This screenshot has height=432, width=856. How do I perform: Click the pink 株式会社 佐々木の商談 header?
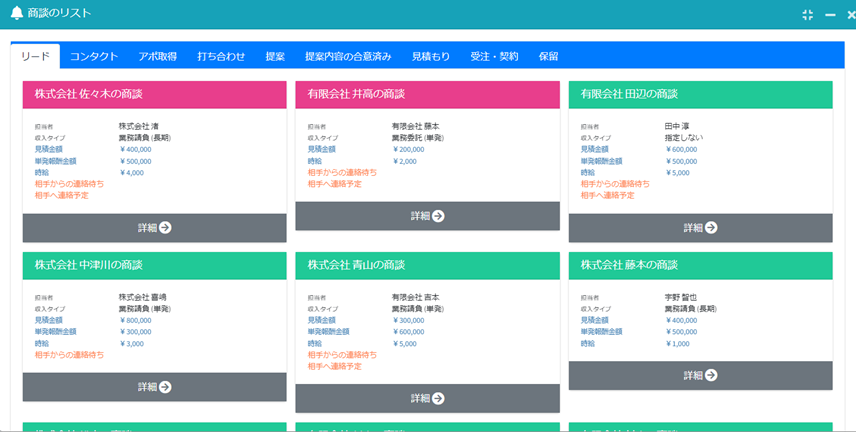coord(154,95)
